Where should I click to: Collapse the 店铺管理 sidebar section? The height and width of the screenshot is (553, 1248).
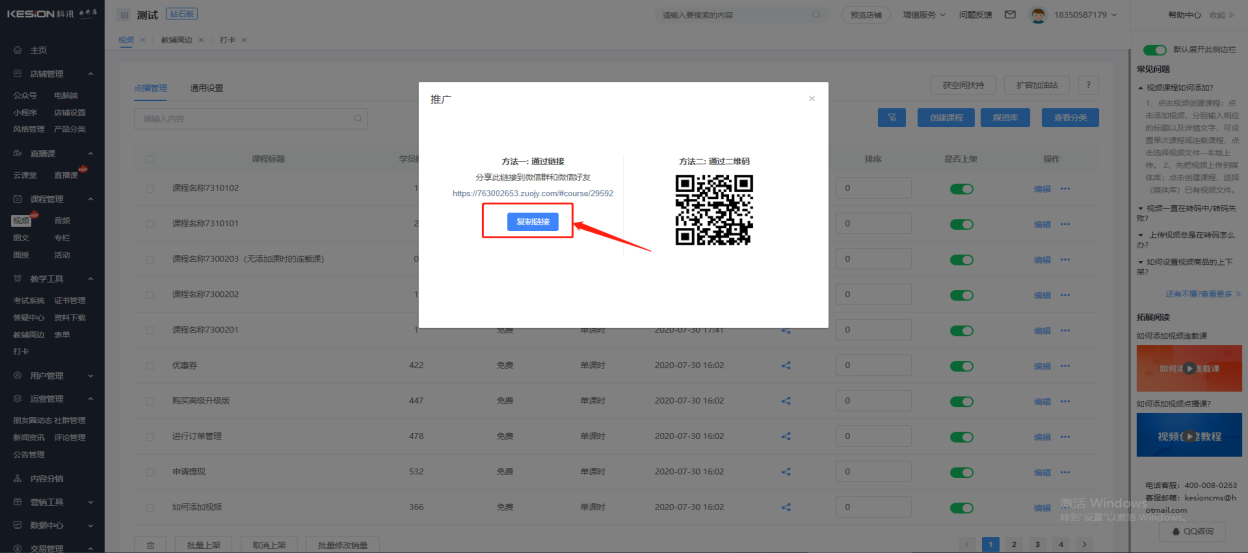(91, 74)
